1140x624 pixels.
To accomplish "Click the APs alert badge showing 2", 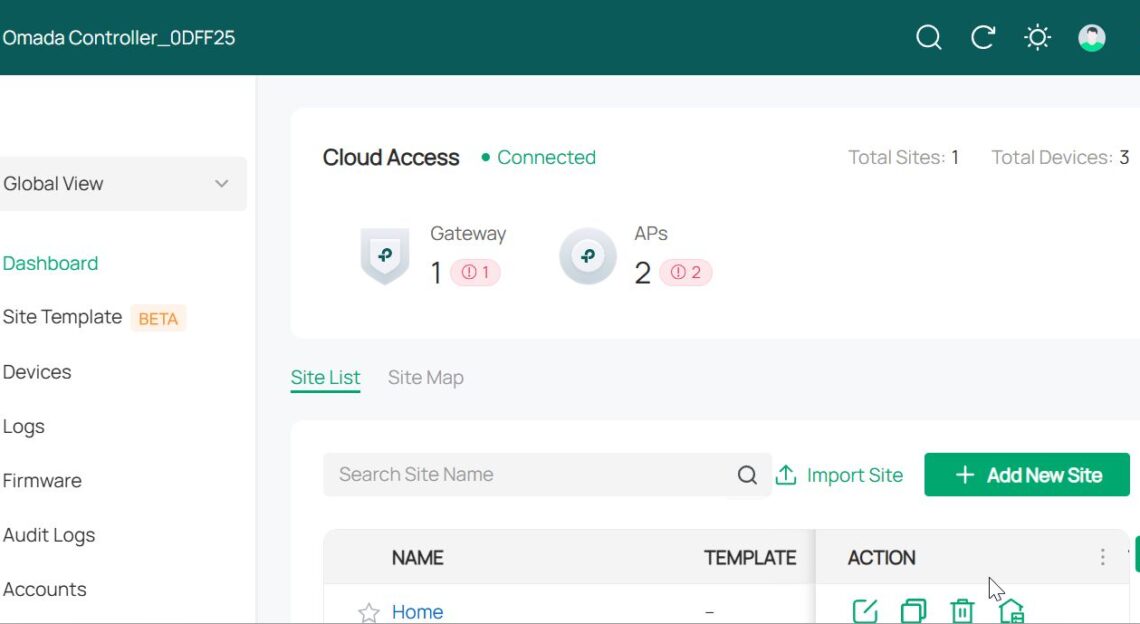I will click(688, 272).
